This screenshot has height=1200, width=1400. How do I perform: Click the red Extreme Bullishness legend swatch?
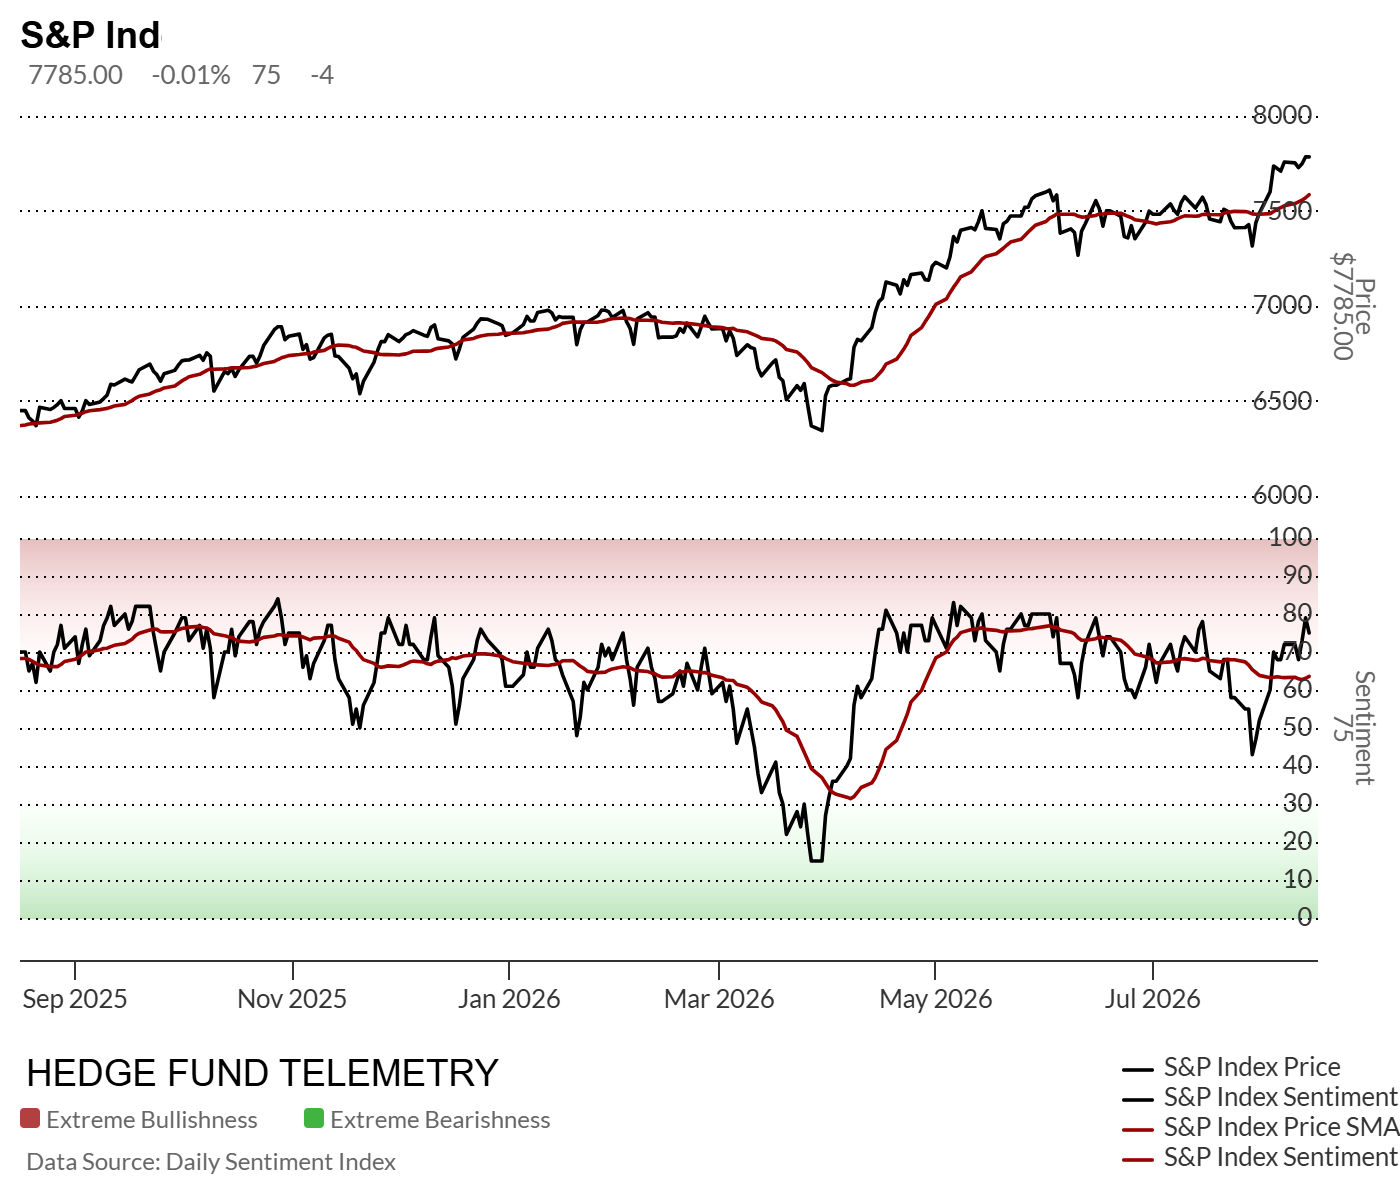pos(30,1119)
